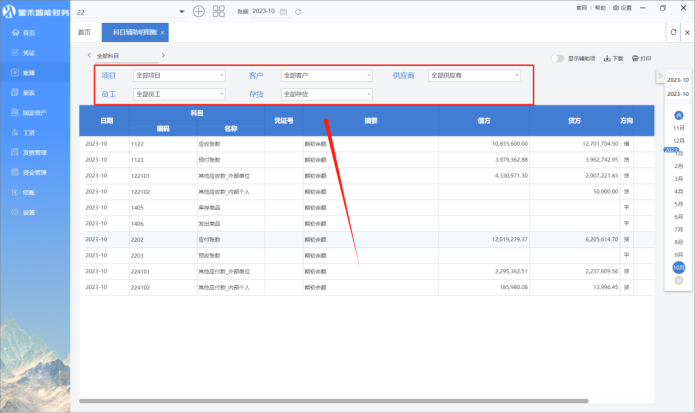Toggle the 显示辅助项 switch
This screenshot has width=695, height=413.
pyautogui.click(x=557, y=59)
